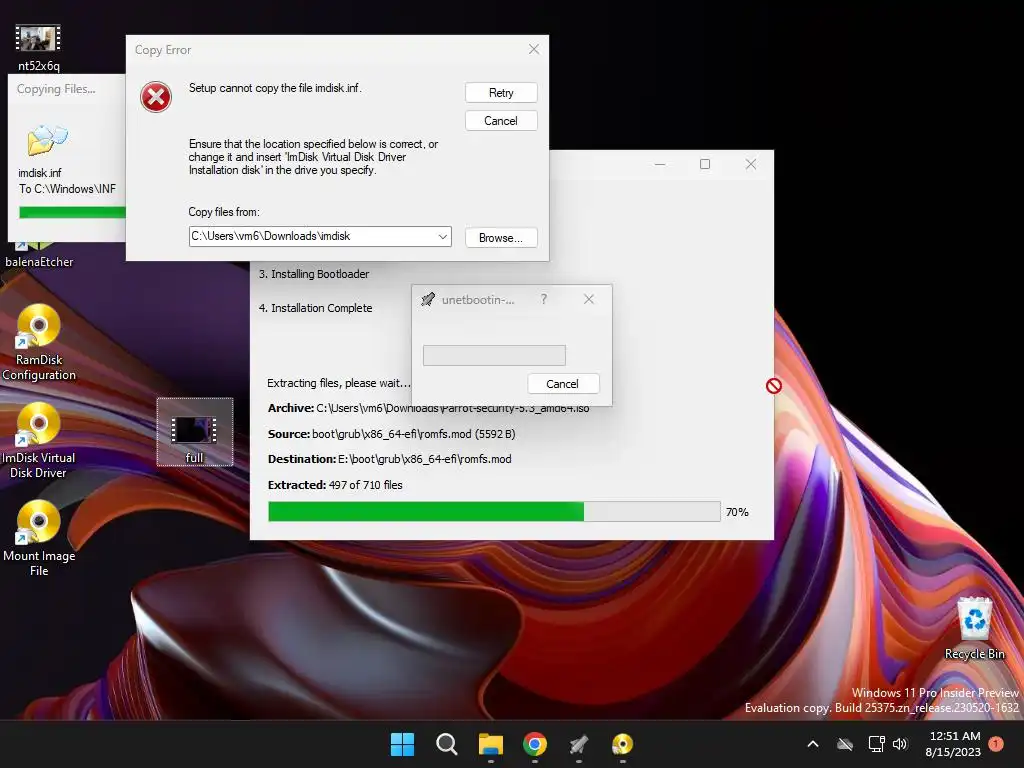Close the Copy Error dialog
1024x768 pixels.
pyautogui.click(x=534, y=50)
